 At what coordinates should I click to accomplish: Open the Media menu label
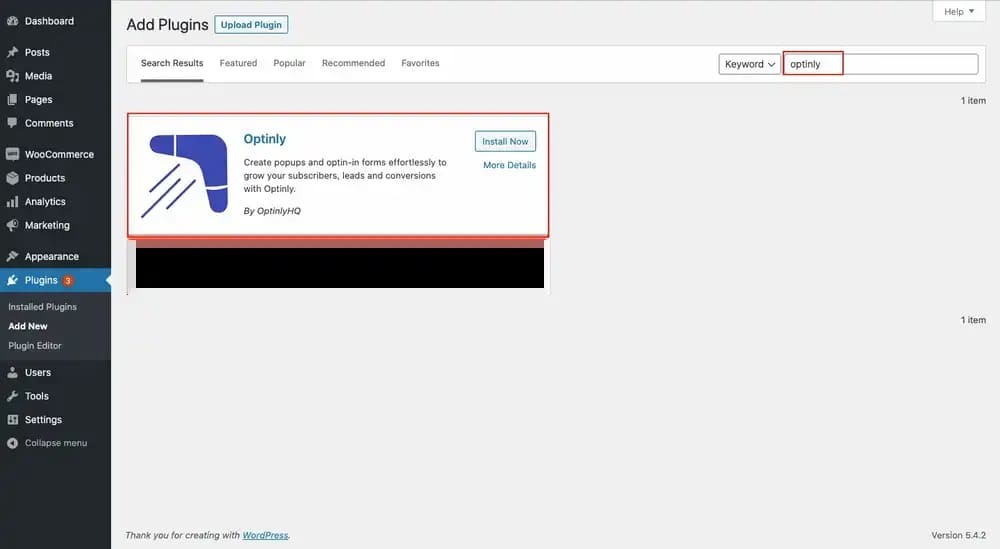click(38, 76)
